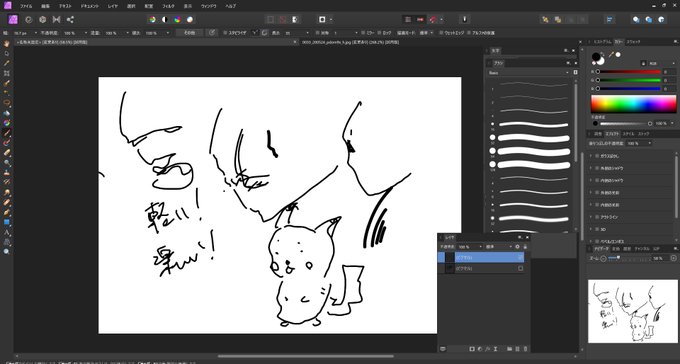Click the zoom in plus button in Navigator
This screenshot has width=680, height=364.
click(673, 258)
